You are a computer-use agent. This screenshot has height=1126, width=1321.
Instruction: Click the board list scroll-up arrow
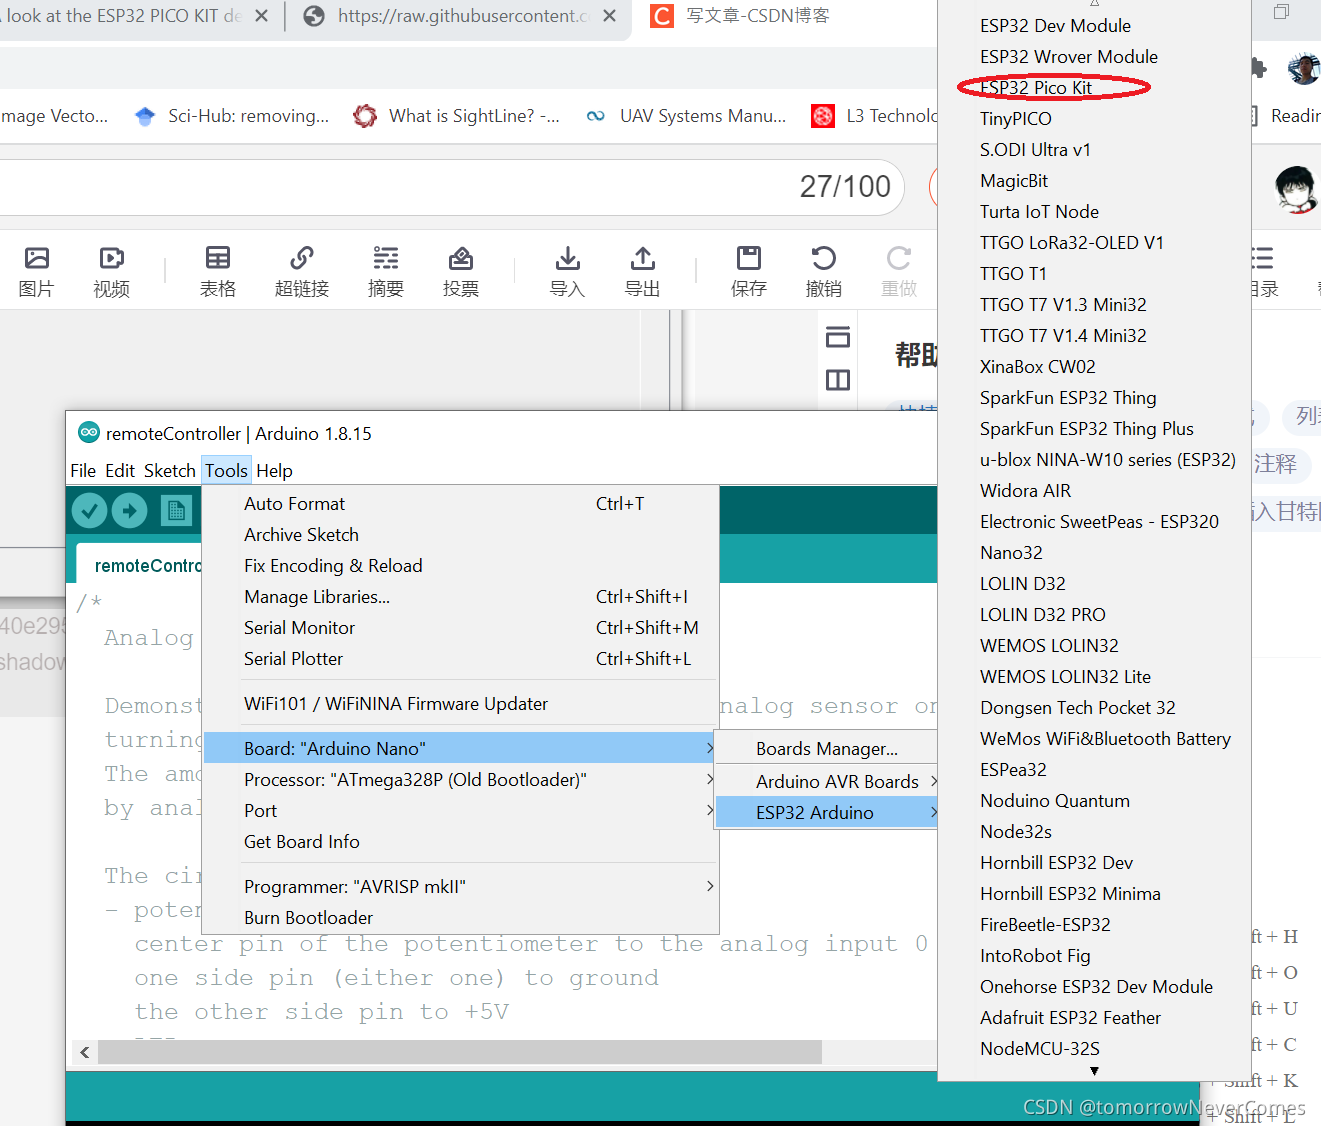pyautogui.click(x=1094, y=4)
